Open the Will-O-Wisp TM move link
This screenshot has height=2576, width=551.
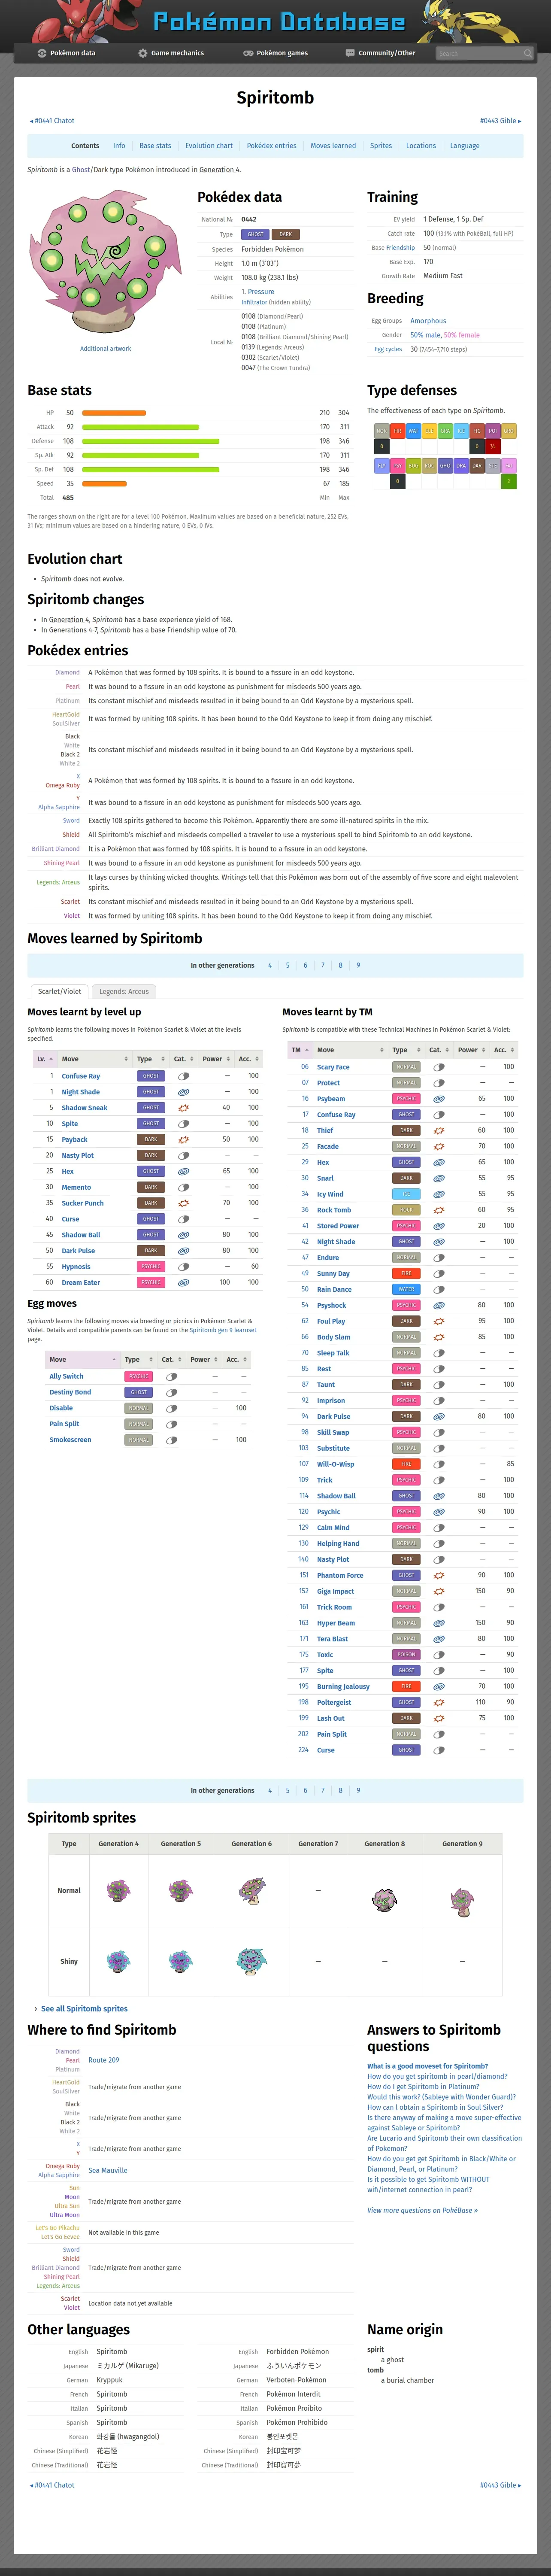pos(336,1464)
